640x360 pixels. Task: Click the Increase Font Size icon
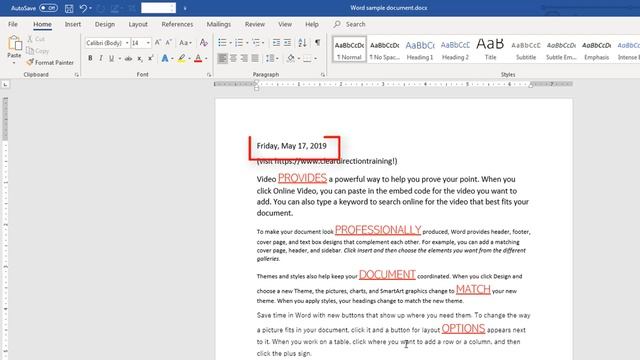point(158,42)
